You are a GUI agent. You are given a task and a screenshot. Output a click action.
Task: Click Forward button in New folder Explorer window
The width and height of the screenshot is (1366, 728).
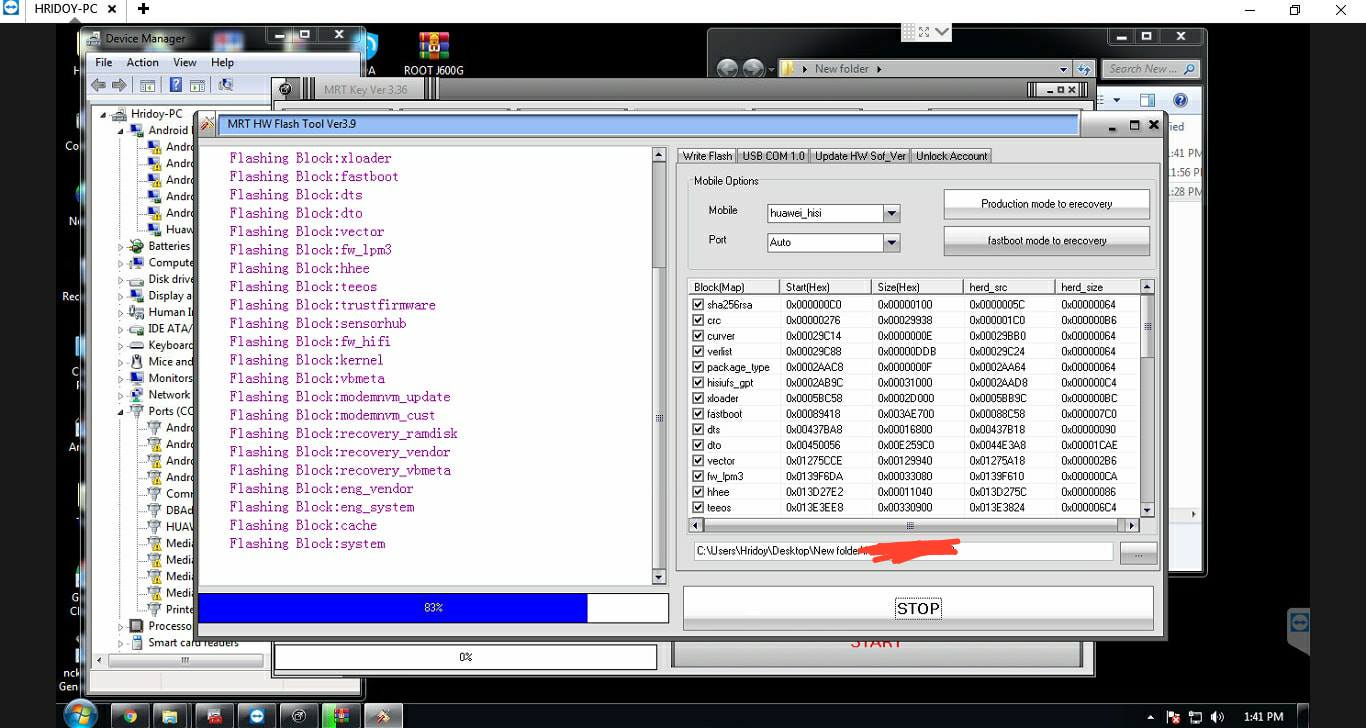click(752, 69)
